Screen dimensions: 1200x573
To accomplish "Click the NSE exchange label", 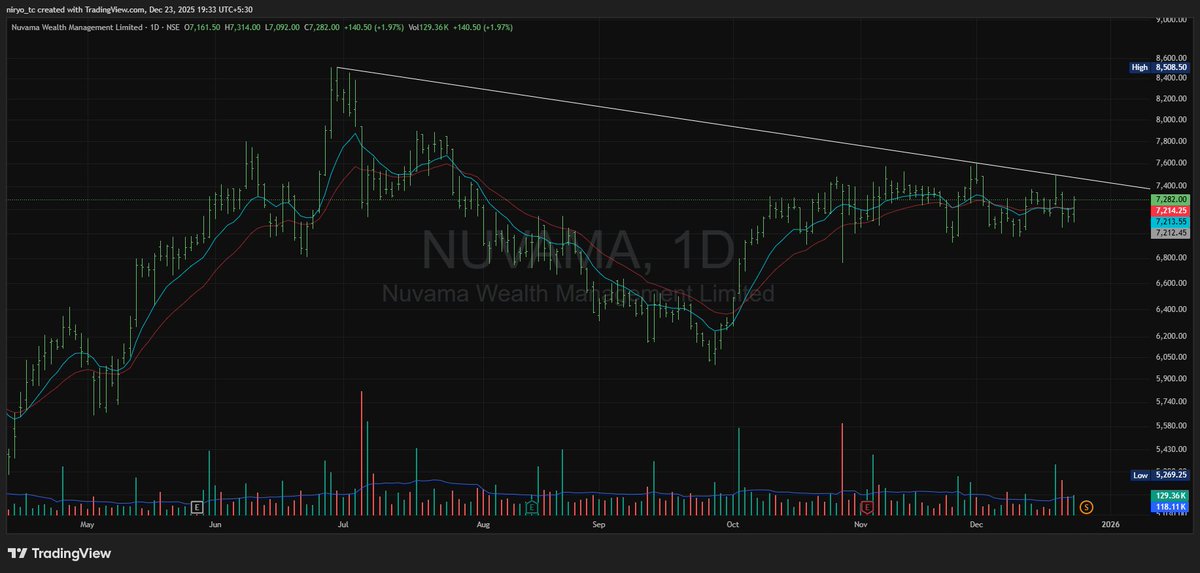I will (x=173, y=27).
